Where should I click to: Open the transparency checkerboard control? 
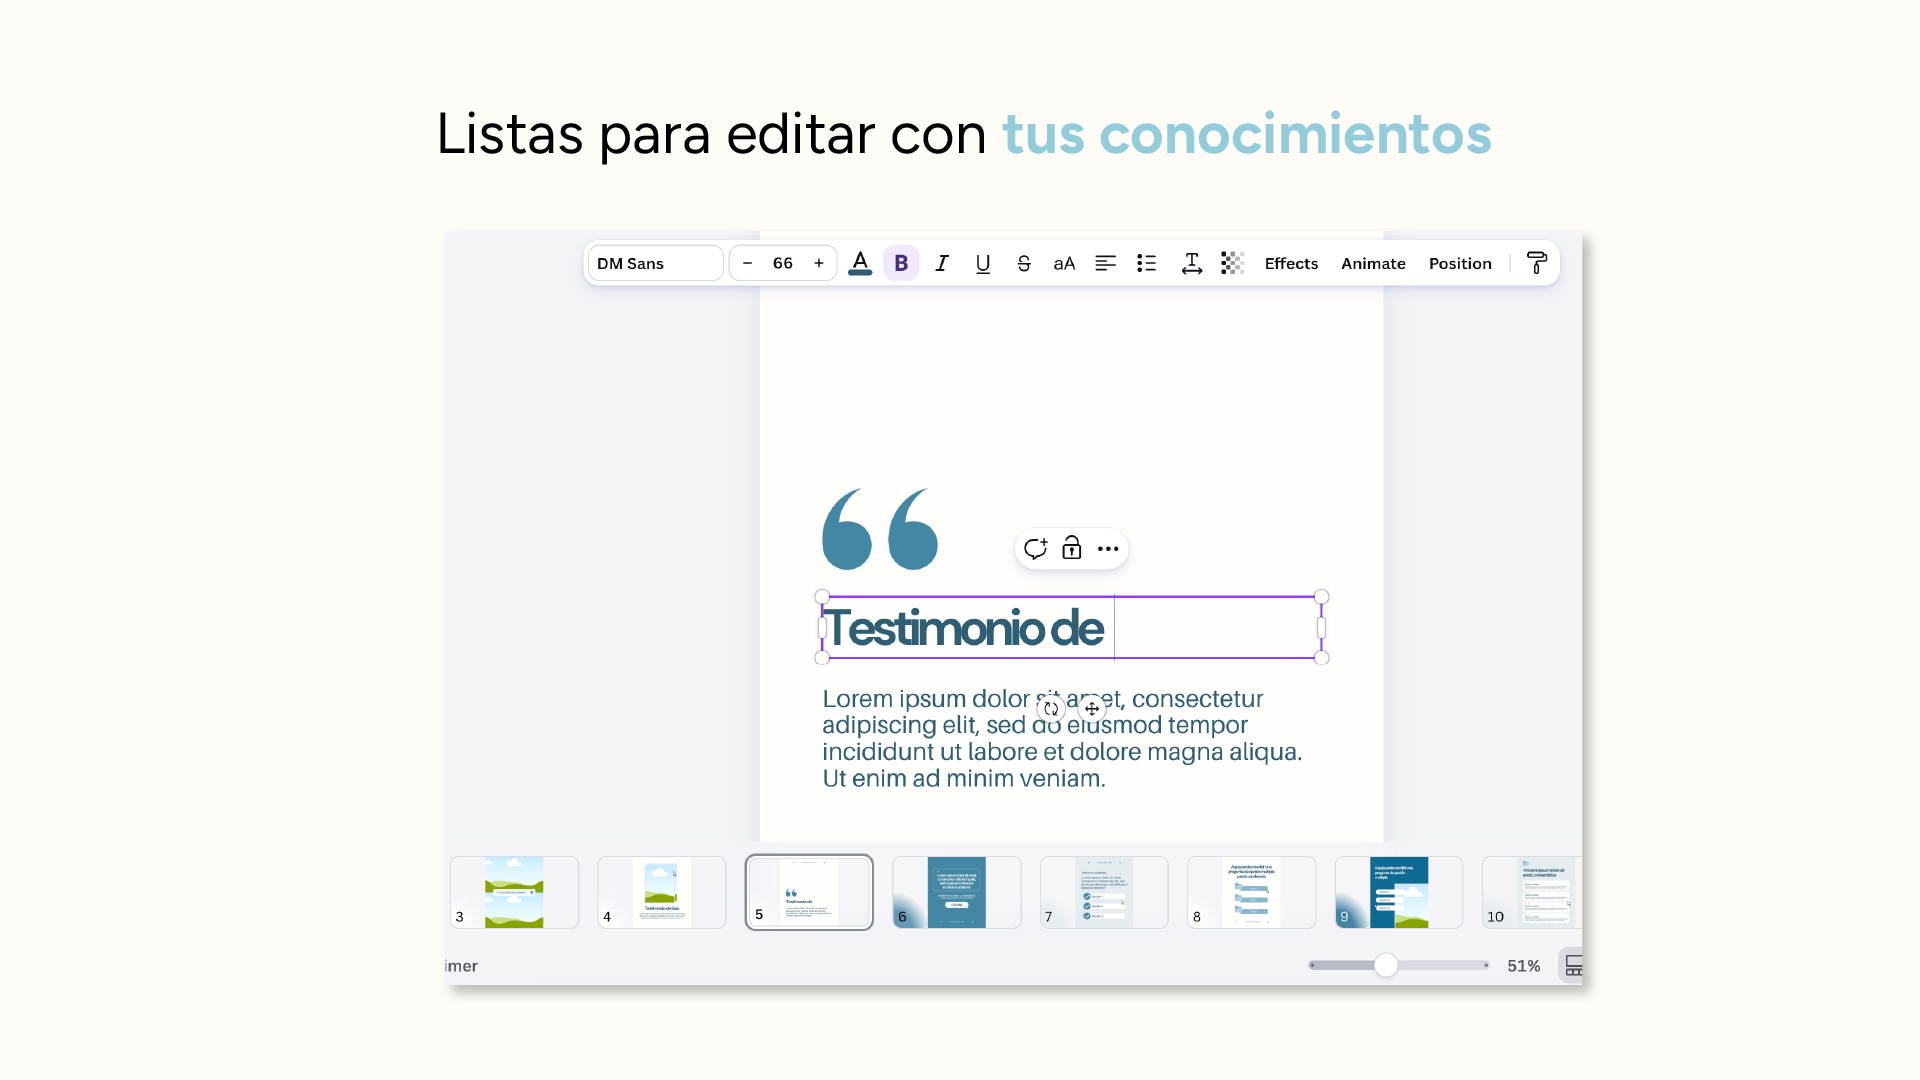click(x=1232, y=263)
